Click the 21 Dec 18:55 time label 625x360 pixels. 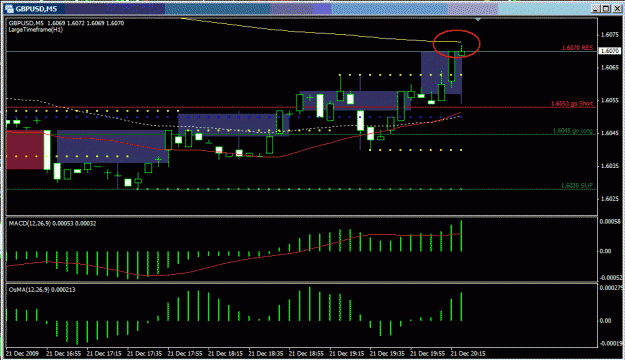pyautogui.click(x=306, y=353)
